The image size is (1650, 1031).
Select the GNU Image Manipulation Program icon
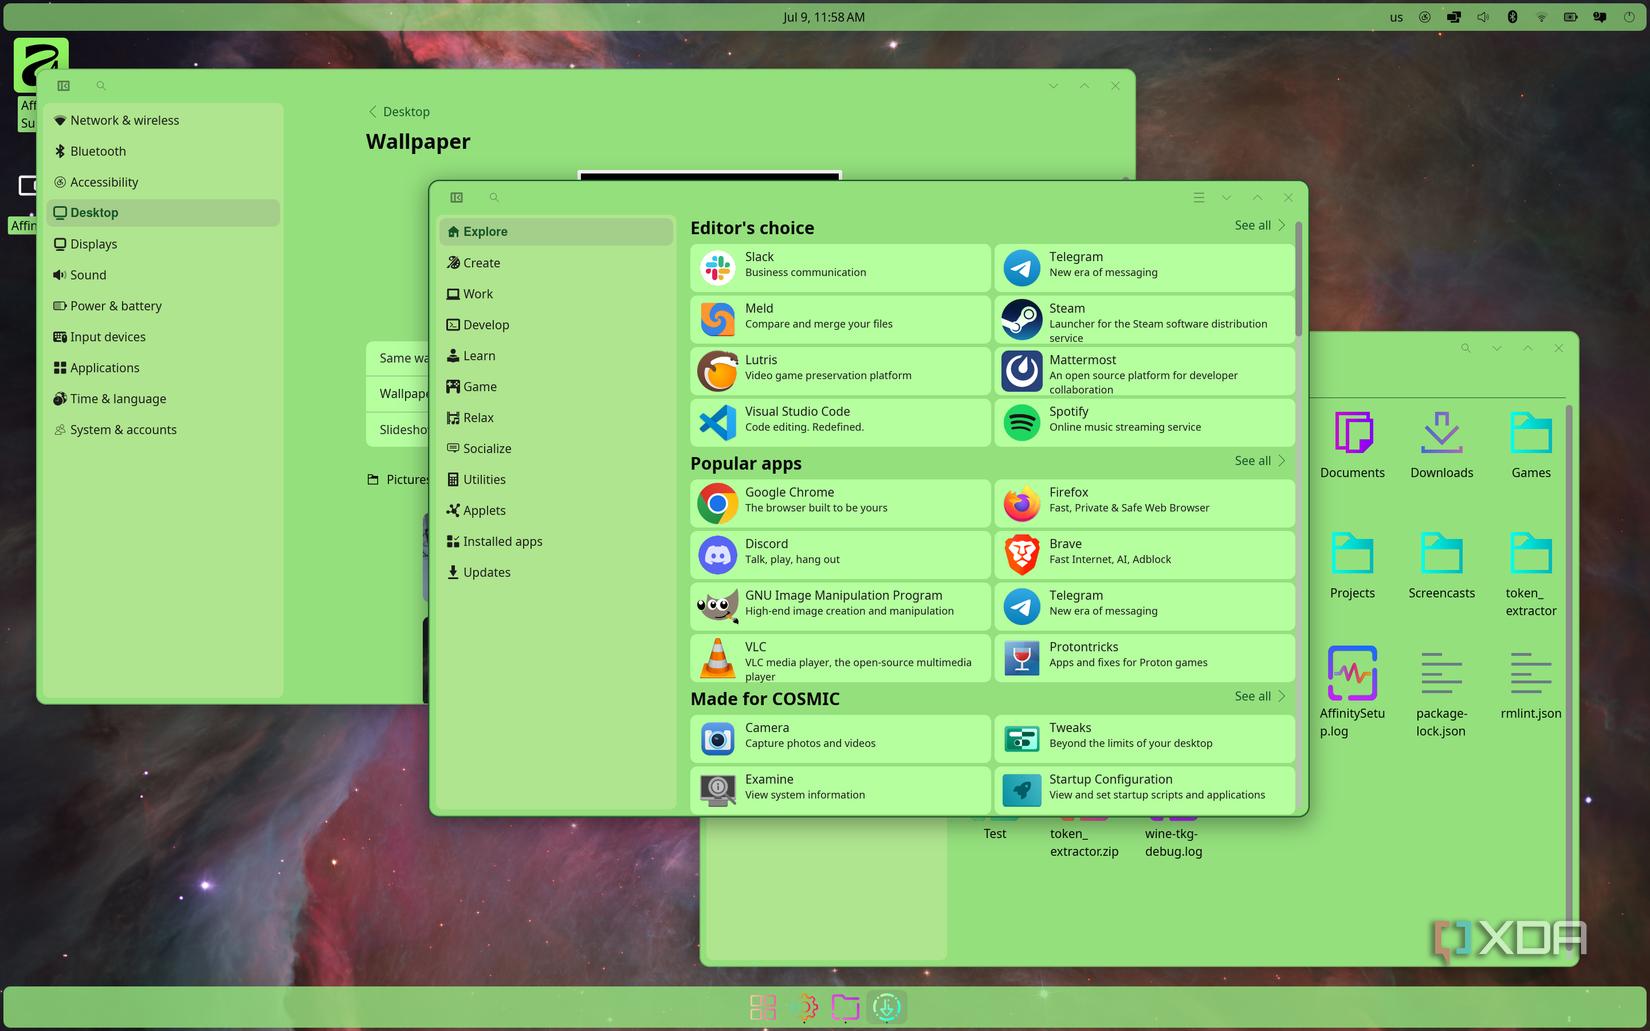click(717, 606)
